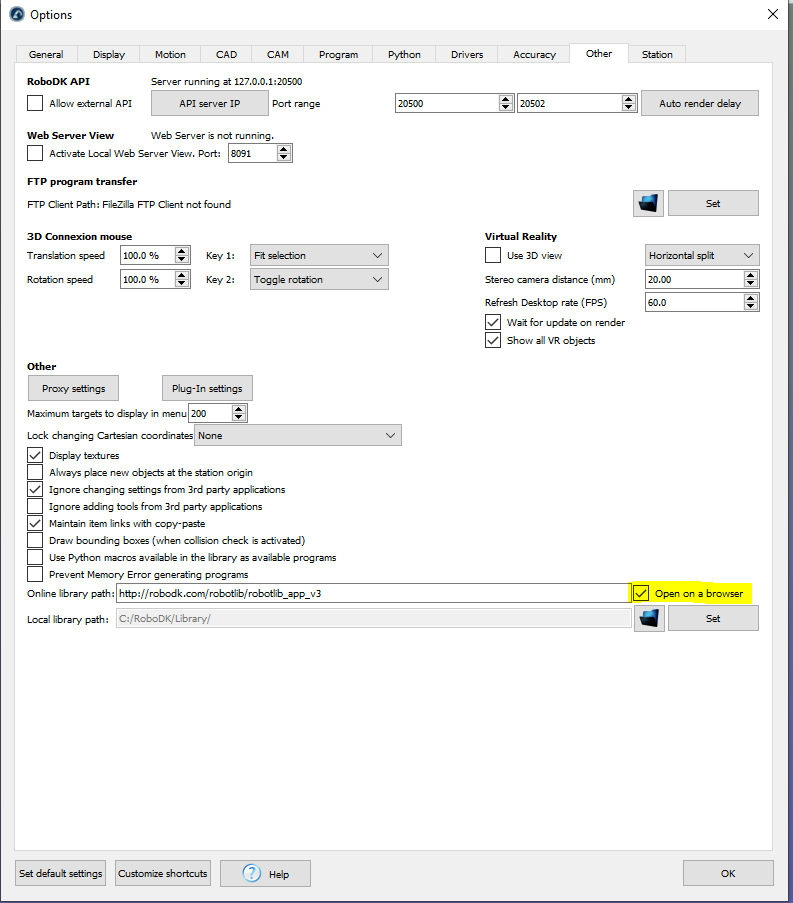This screenshot has height=903, width=793.
Task: Enable Allow external API checkbox
Action: click(36, 103)
